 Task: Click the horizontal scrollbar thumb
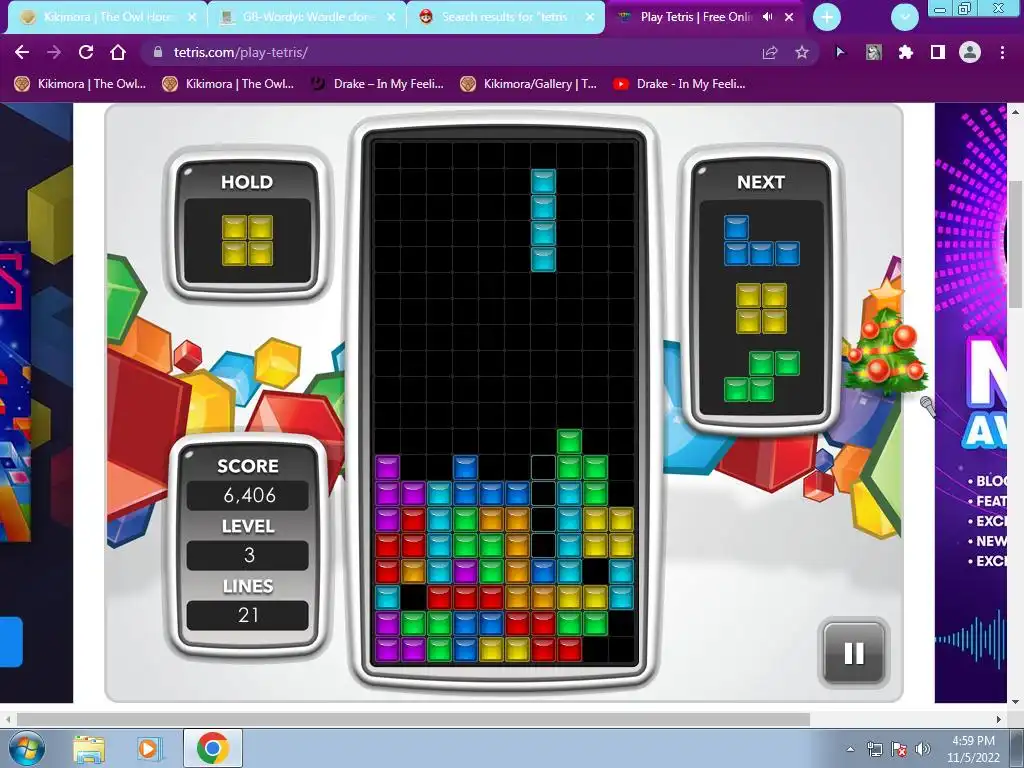click(x=413, y=720)
